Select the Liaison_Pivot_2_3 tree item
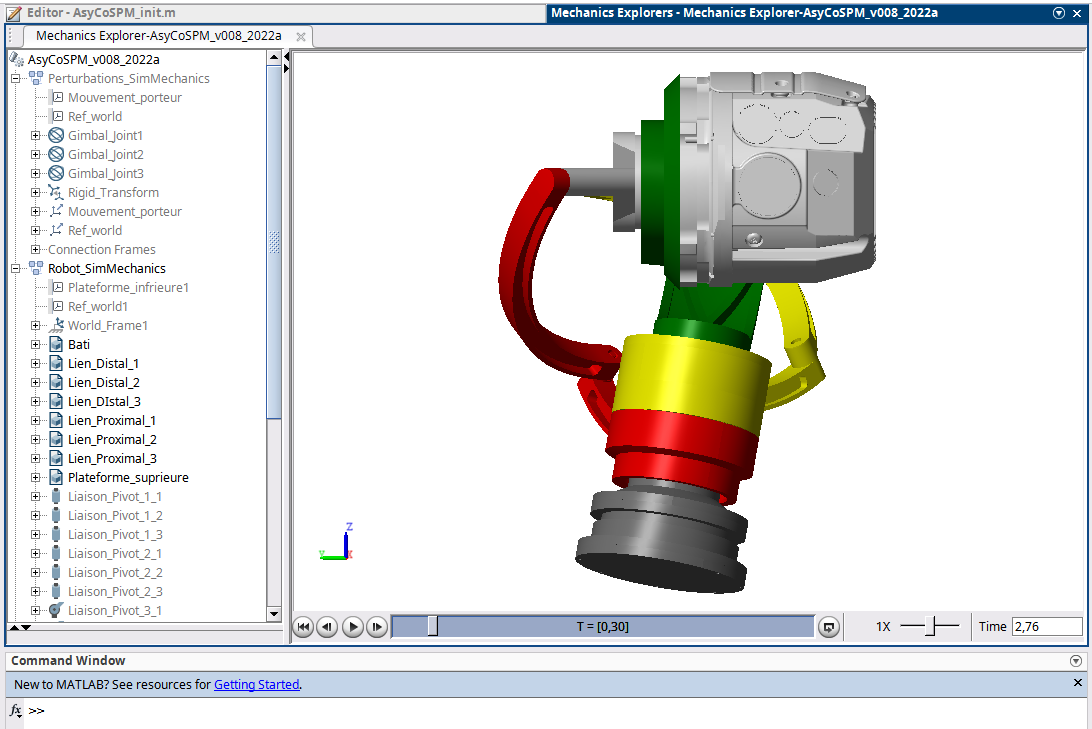This screenshot has height=729, width=1092. click(115, 591)
